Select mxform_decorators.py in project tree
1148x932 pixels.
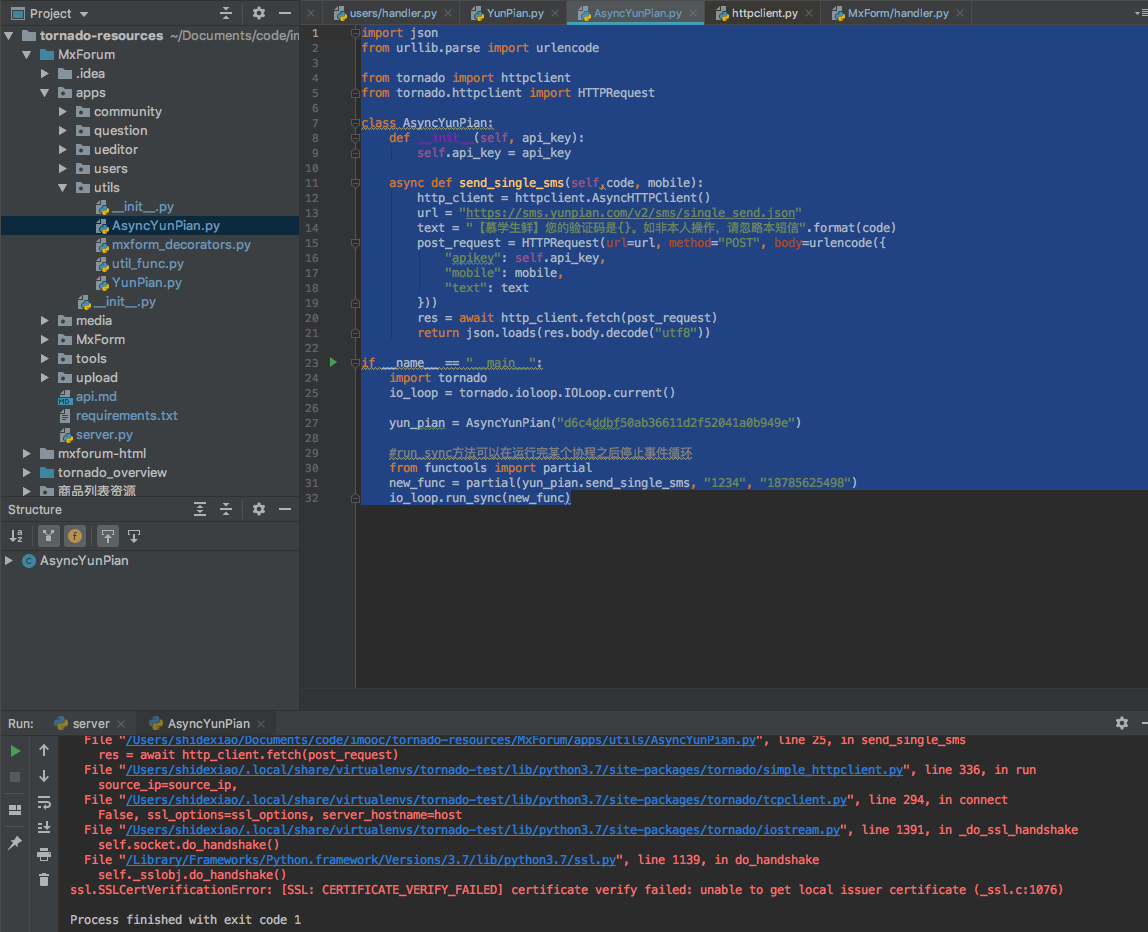[181, 245]
